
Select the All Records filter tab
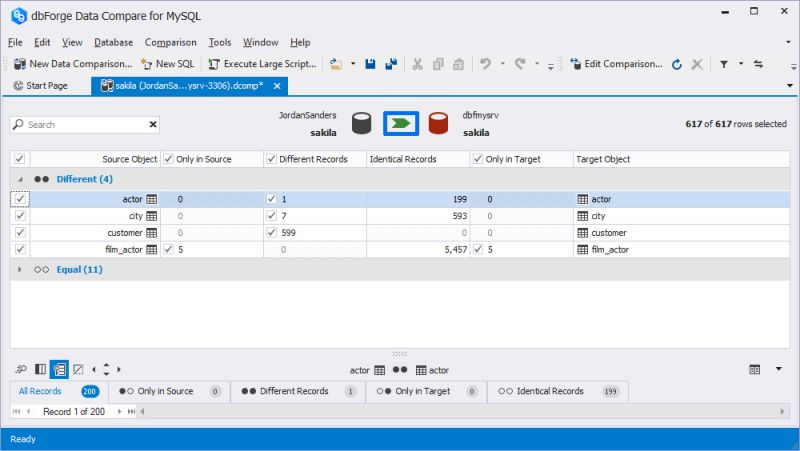click(x=59, y=391)
